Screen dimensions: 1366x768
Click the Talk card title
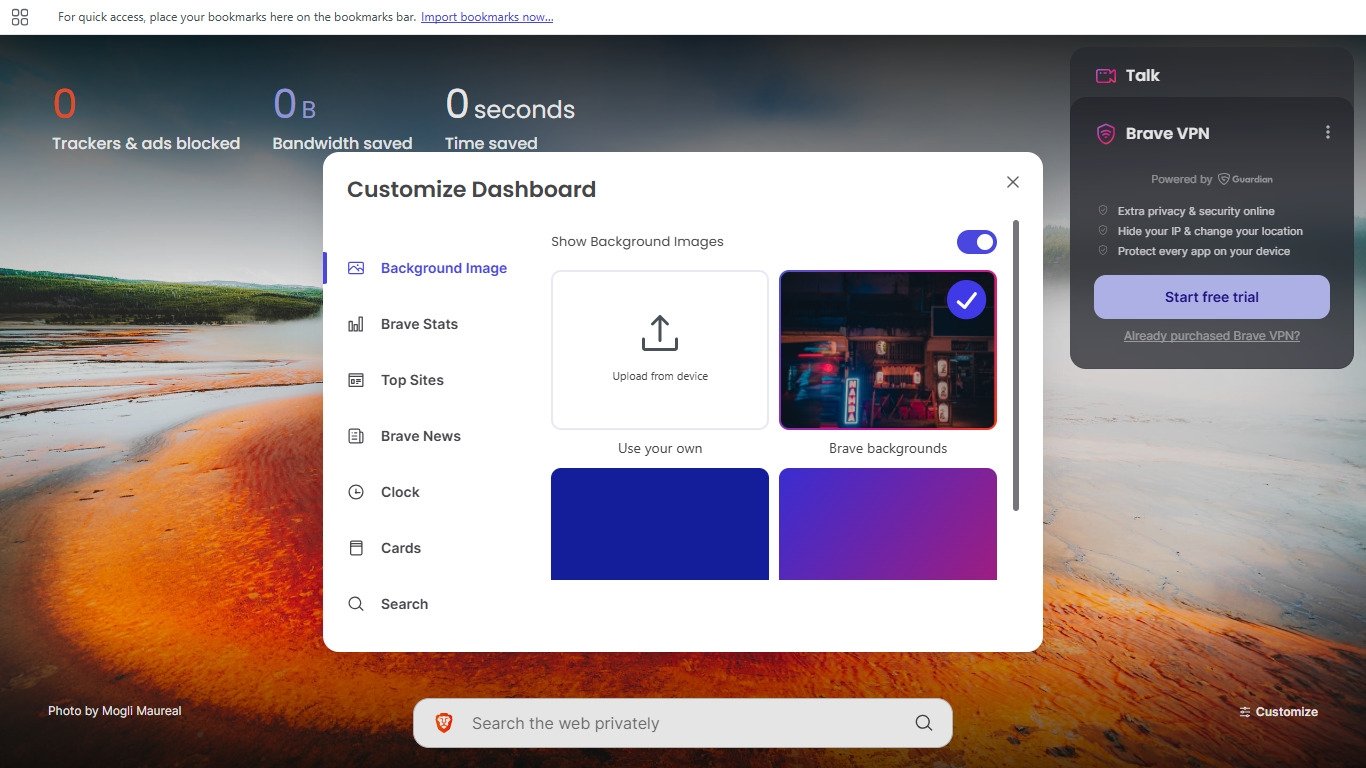1143,76
